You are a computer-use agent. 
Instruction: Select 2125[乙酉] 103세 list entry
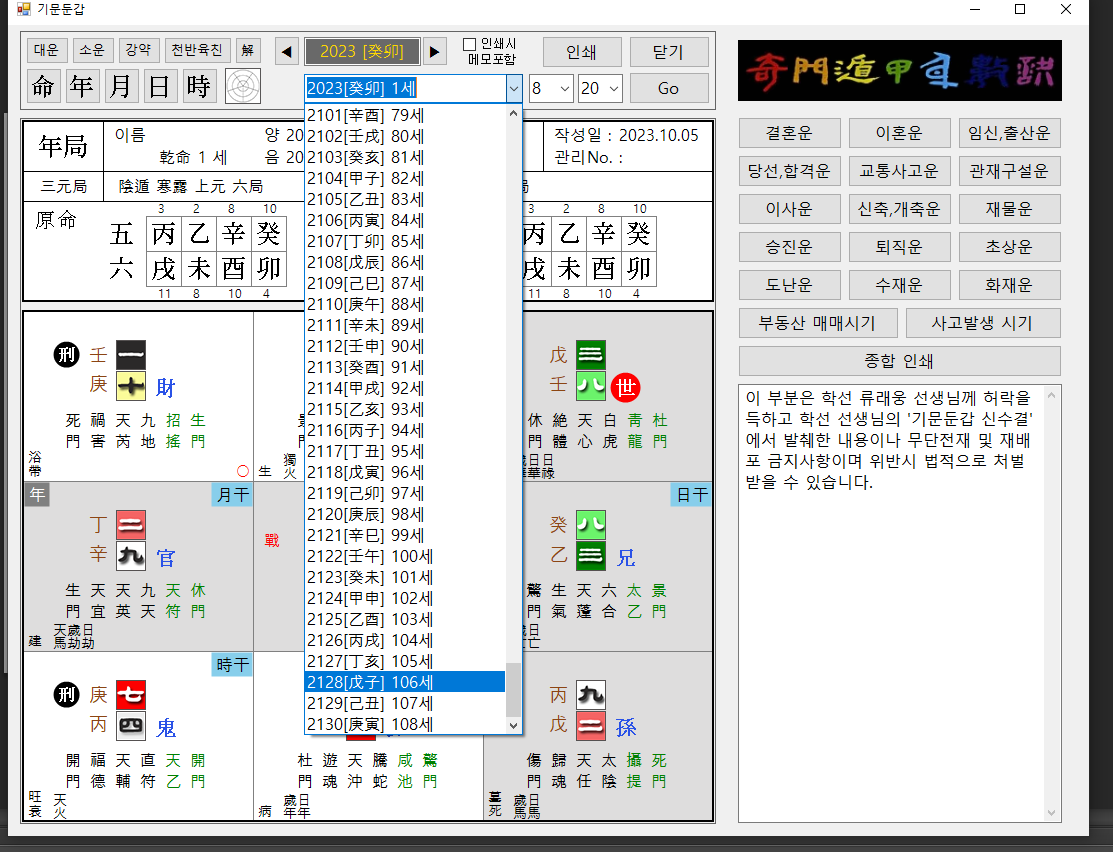pos(405,620)
